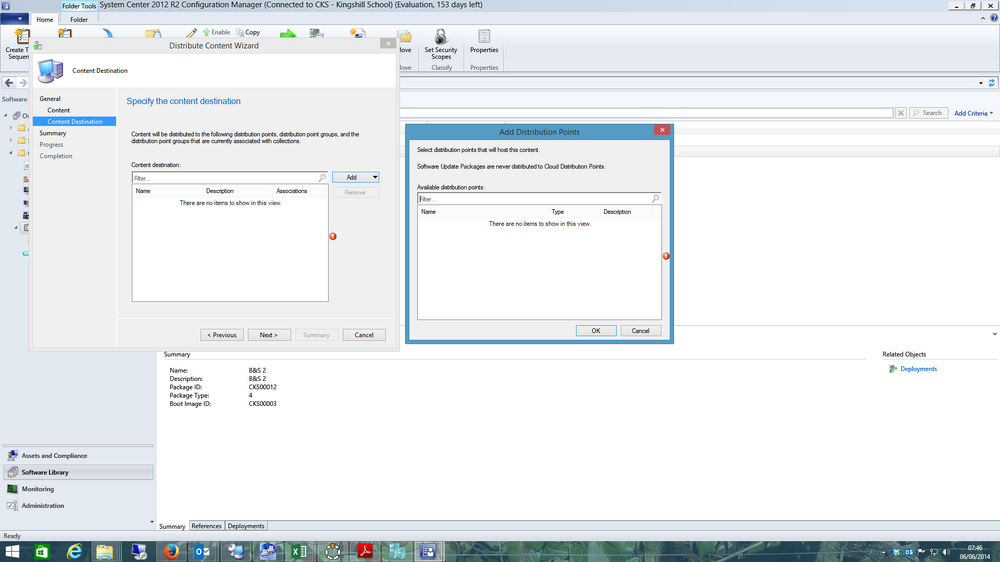Open the Properties ribbon icon
This screenshot has width=1000, height=562.
tap(484, 37)
